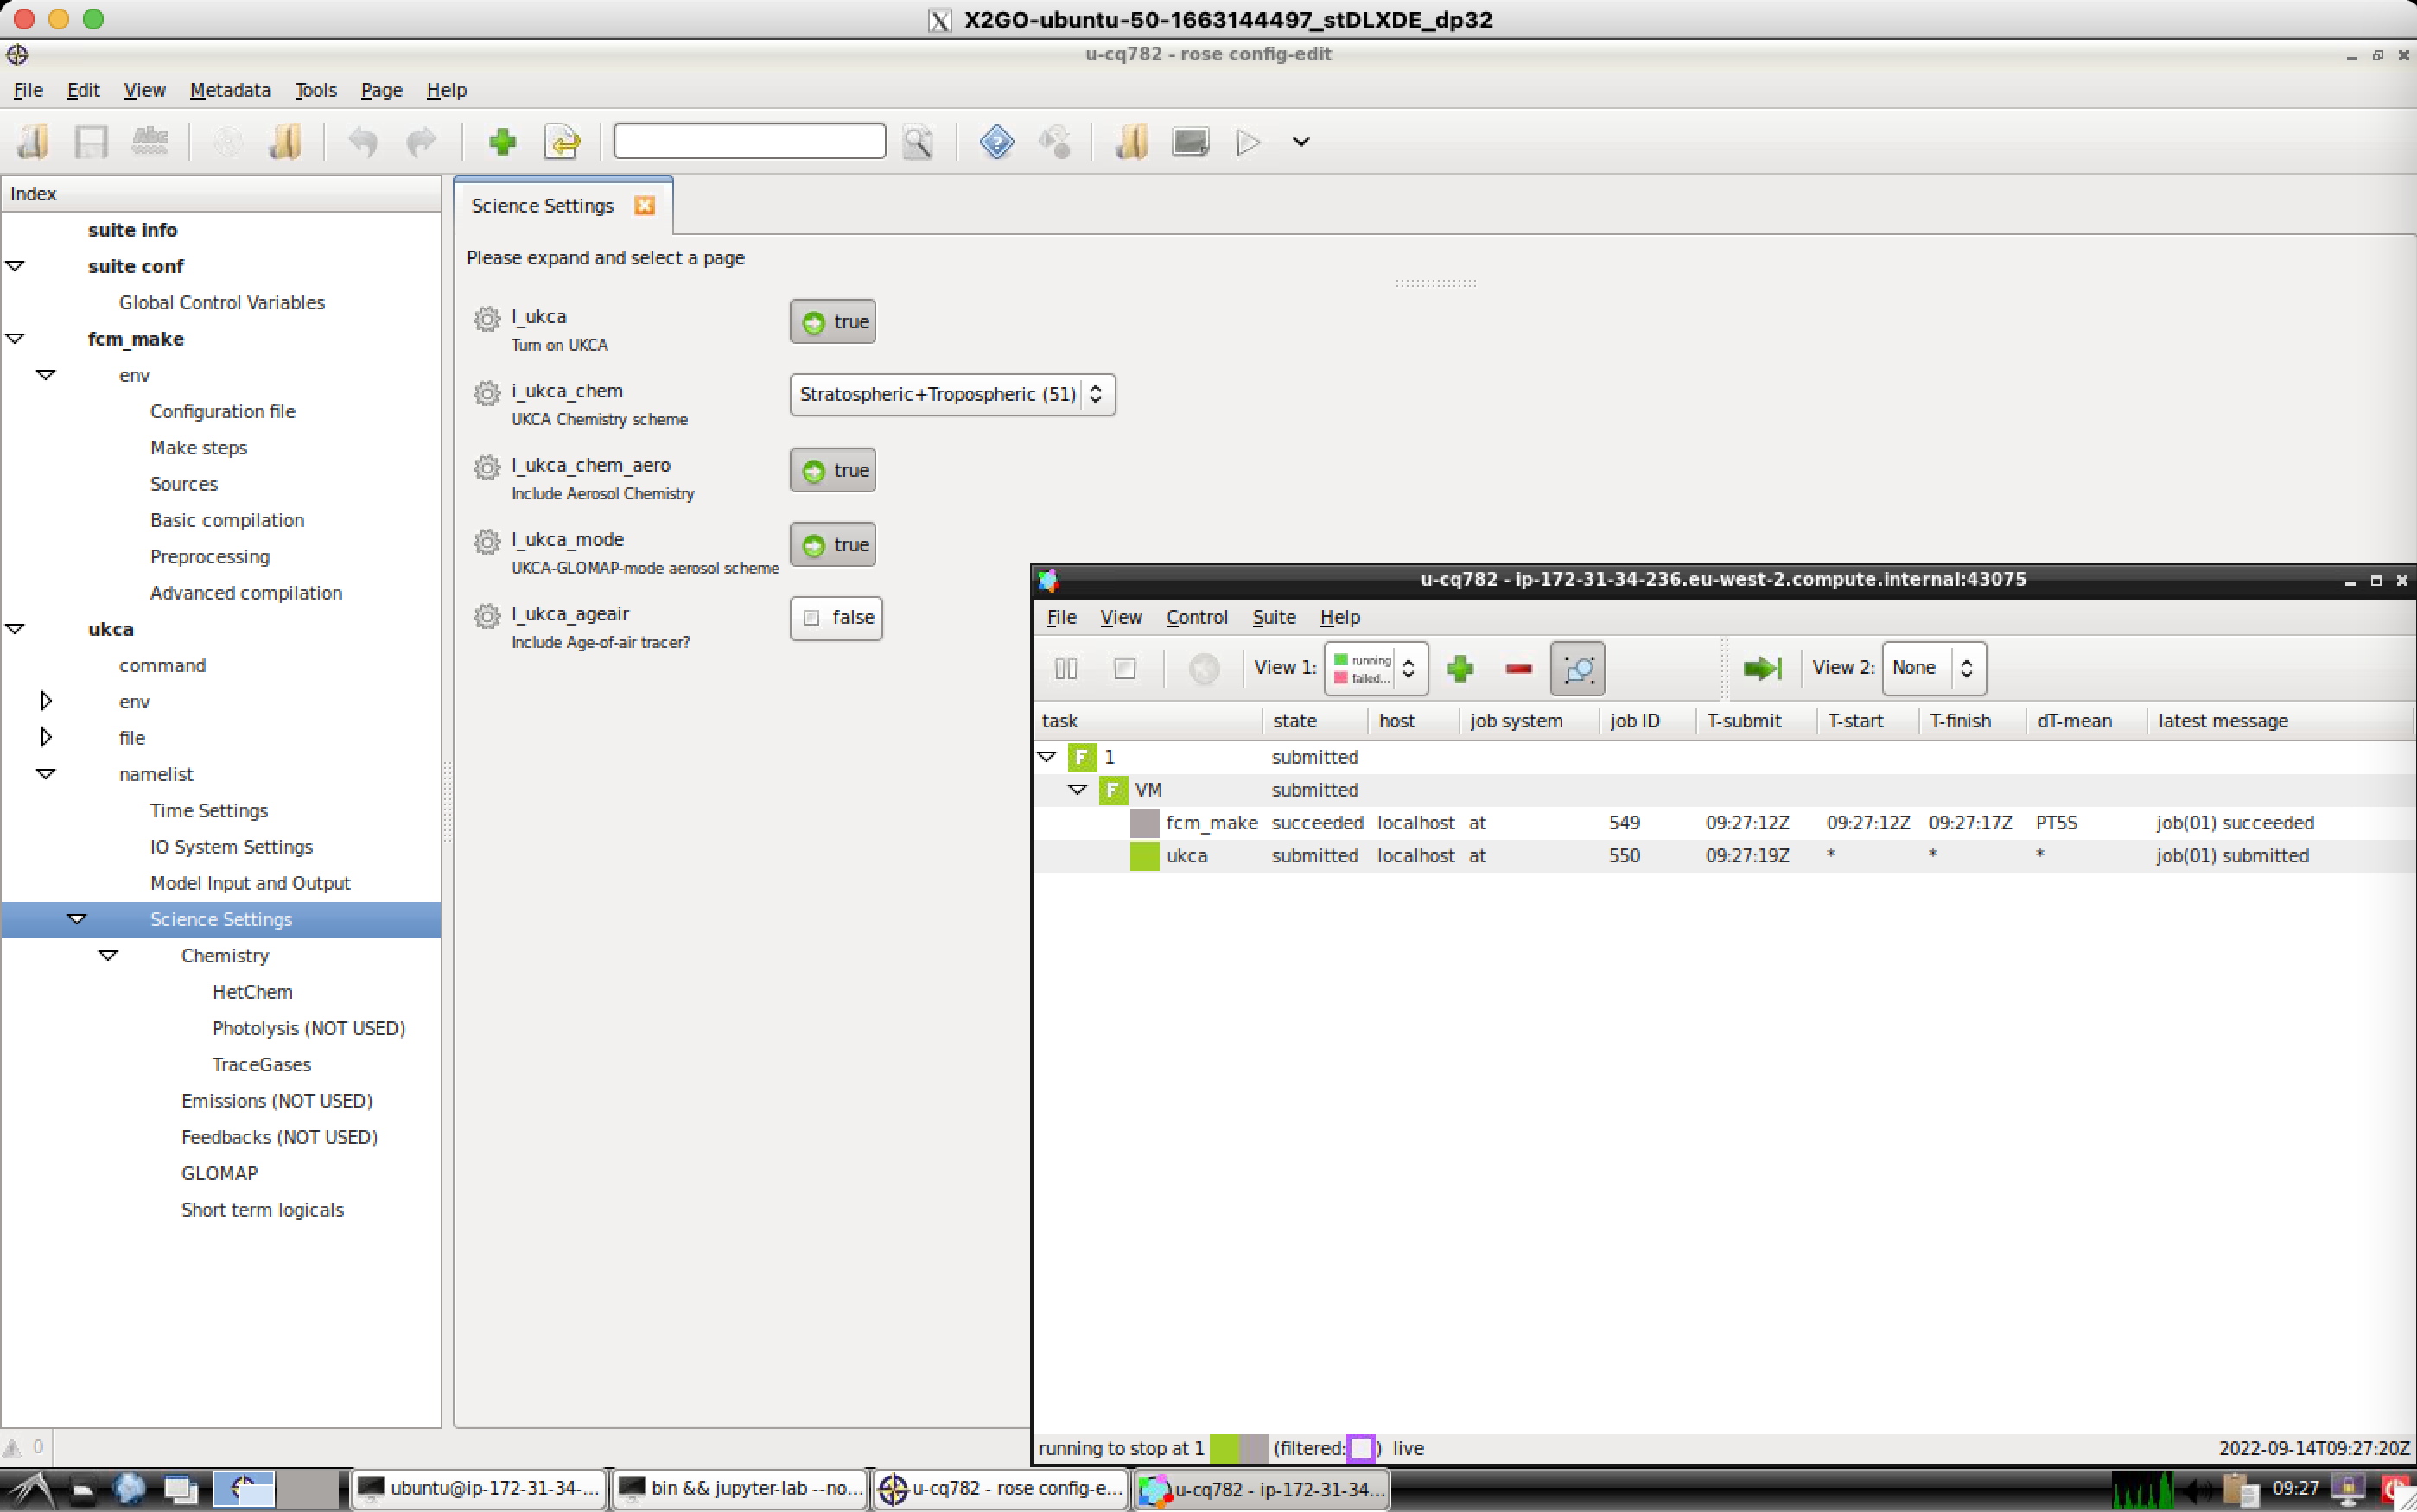Collapse Chemistry tree node
The width and height of the screenshot is (2417, 1512).
[x=108, y=955]
